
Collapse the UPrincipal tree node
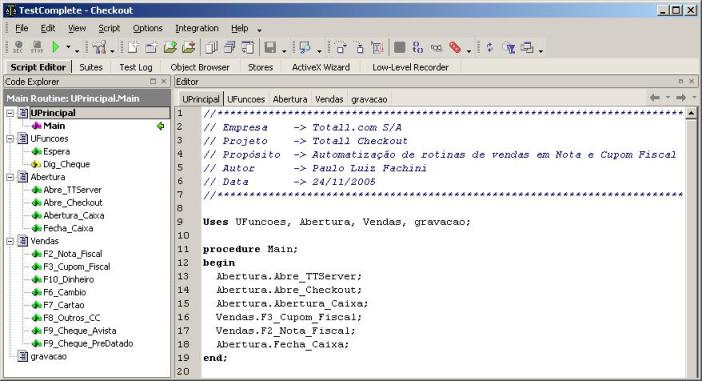click(x=10, y=113)
